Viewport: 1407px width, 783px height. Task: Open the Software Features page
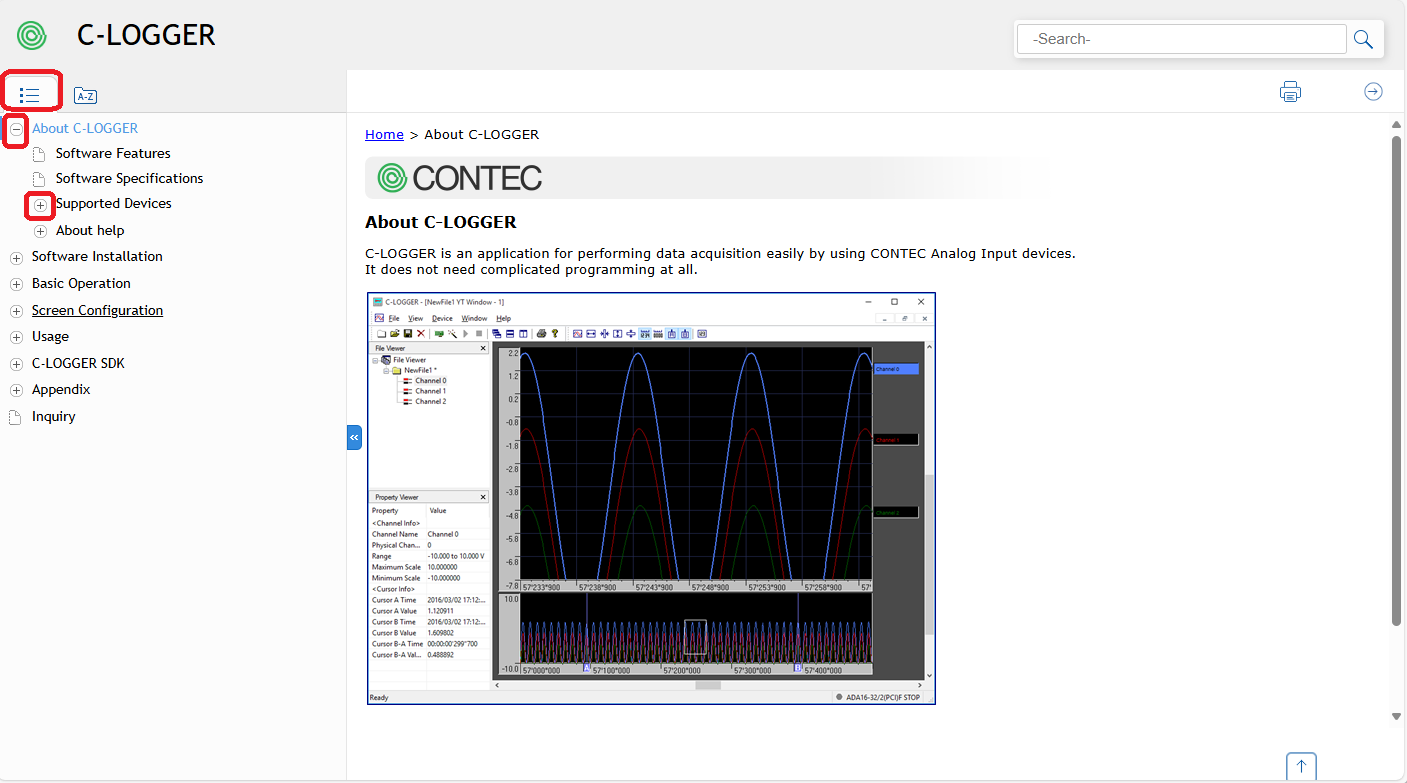coord(113,153)
